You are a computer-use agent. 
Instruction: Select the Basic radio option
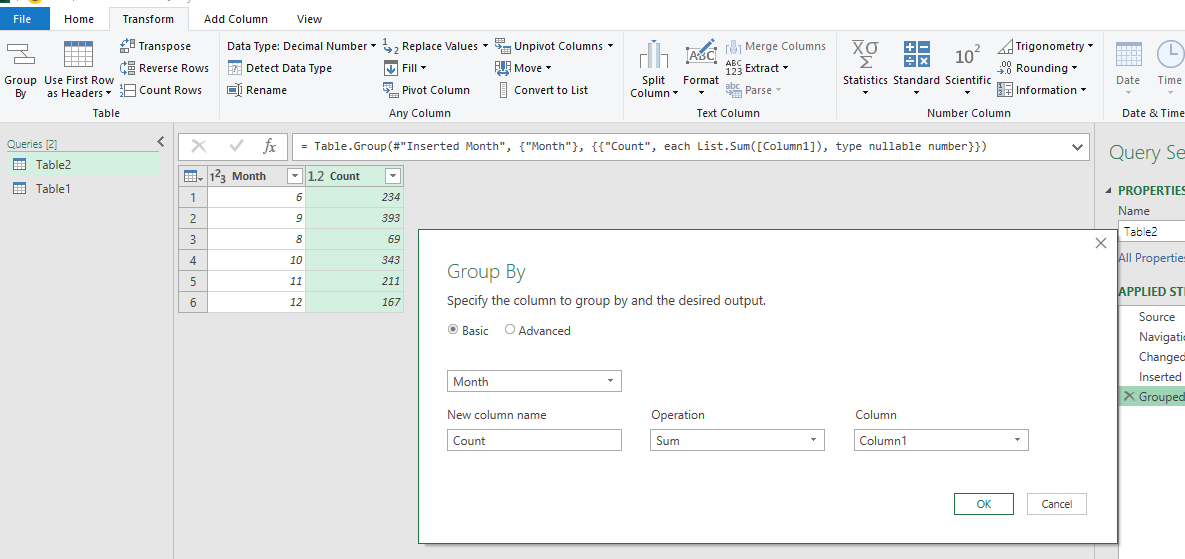(x=453, y=329)
